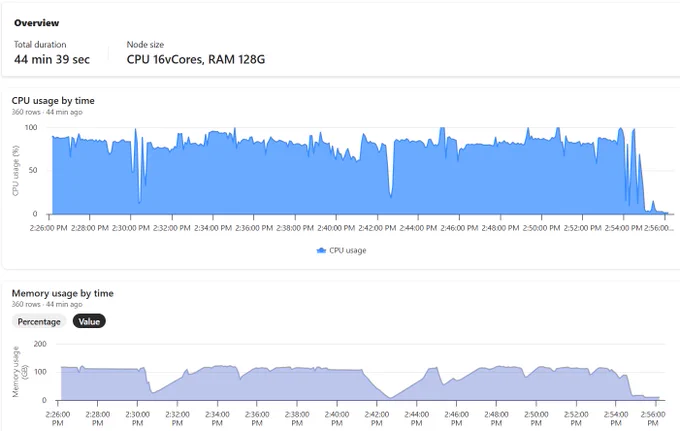The image size is (680, 431).
Task: Click the Overview heading
Action: pyautogui.click(x=36, y=23)
